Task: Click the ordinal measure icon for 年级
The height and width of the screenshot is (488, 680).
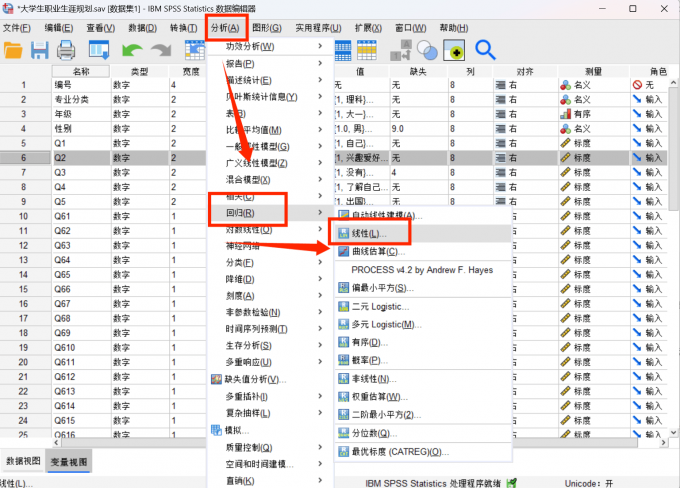Action: click(x=566, y=114)
